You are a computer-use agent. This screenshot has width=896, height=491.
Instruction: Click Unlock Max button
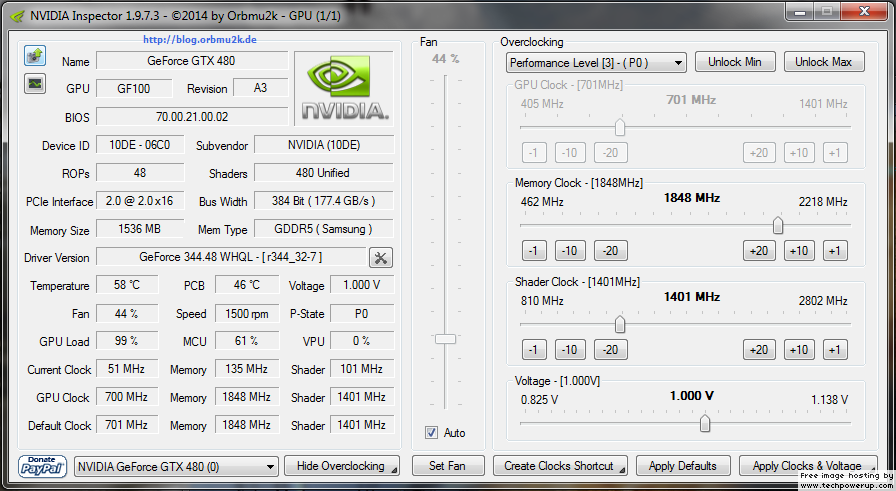click(x=823, y=62)
